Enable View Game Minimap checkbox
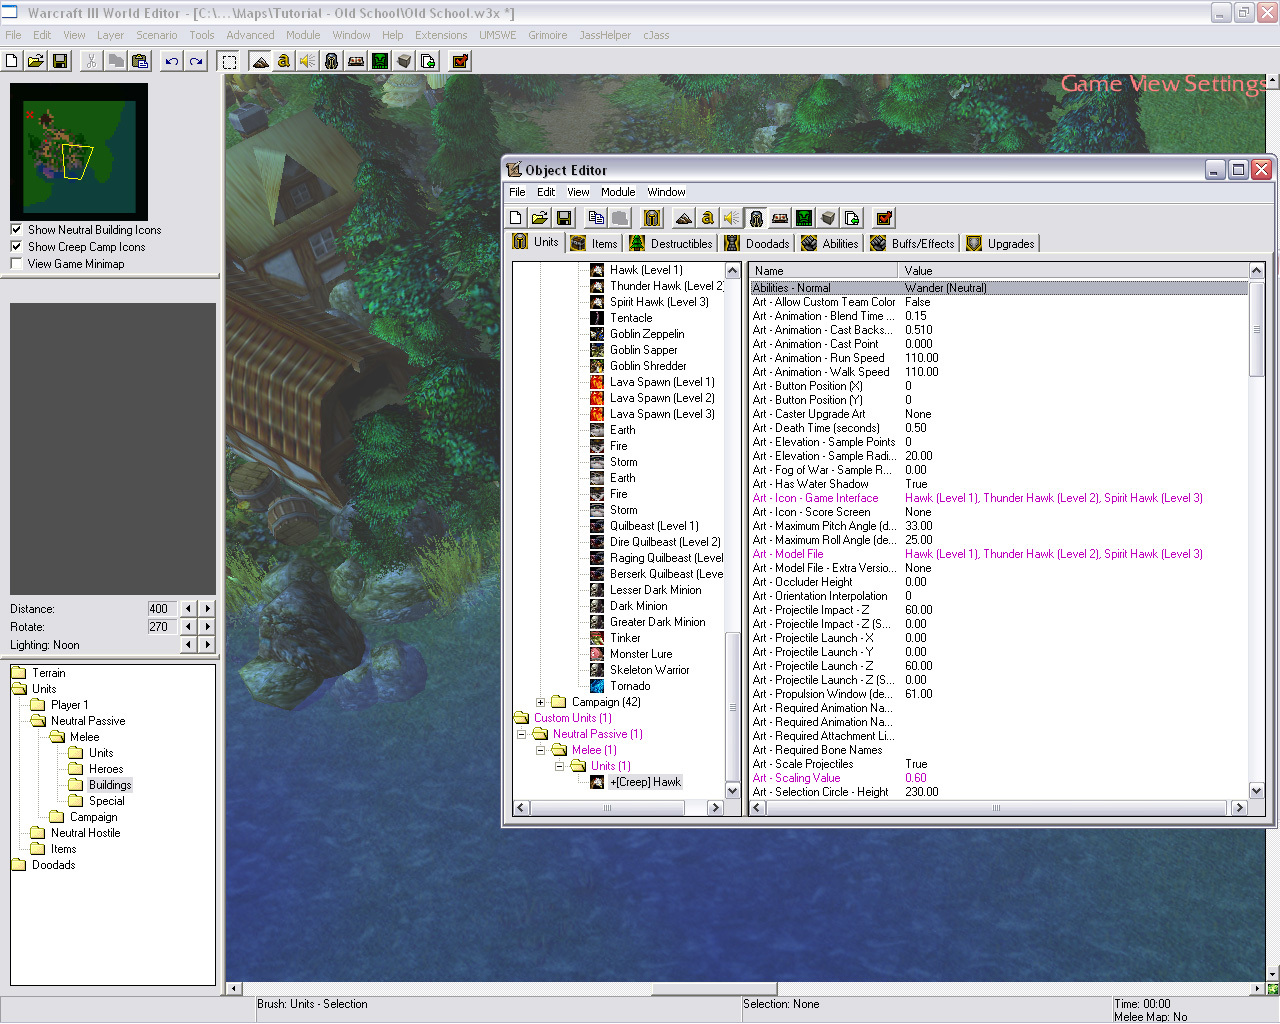Viewport: 1280px width, 1024px height. (x=16, y=263)
